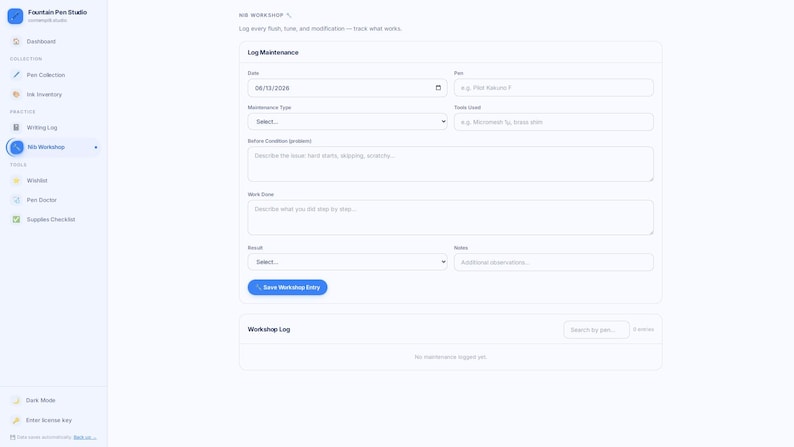Click the Search by pen box
Screen dimensions: 794x447
pyautogui.click(x=597, y=330)
